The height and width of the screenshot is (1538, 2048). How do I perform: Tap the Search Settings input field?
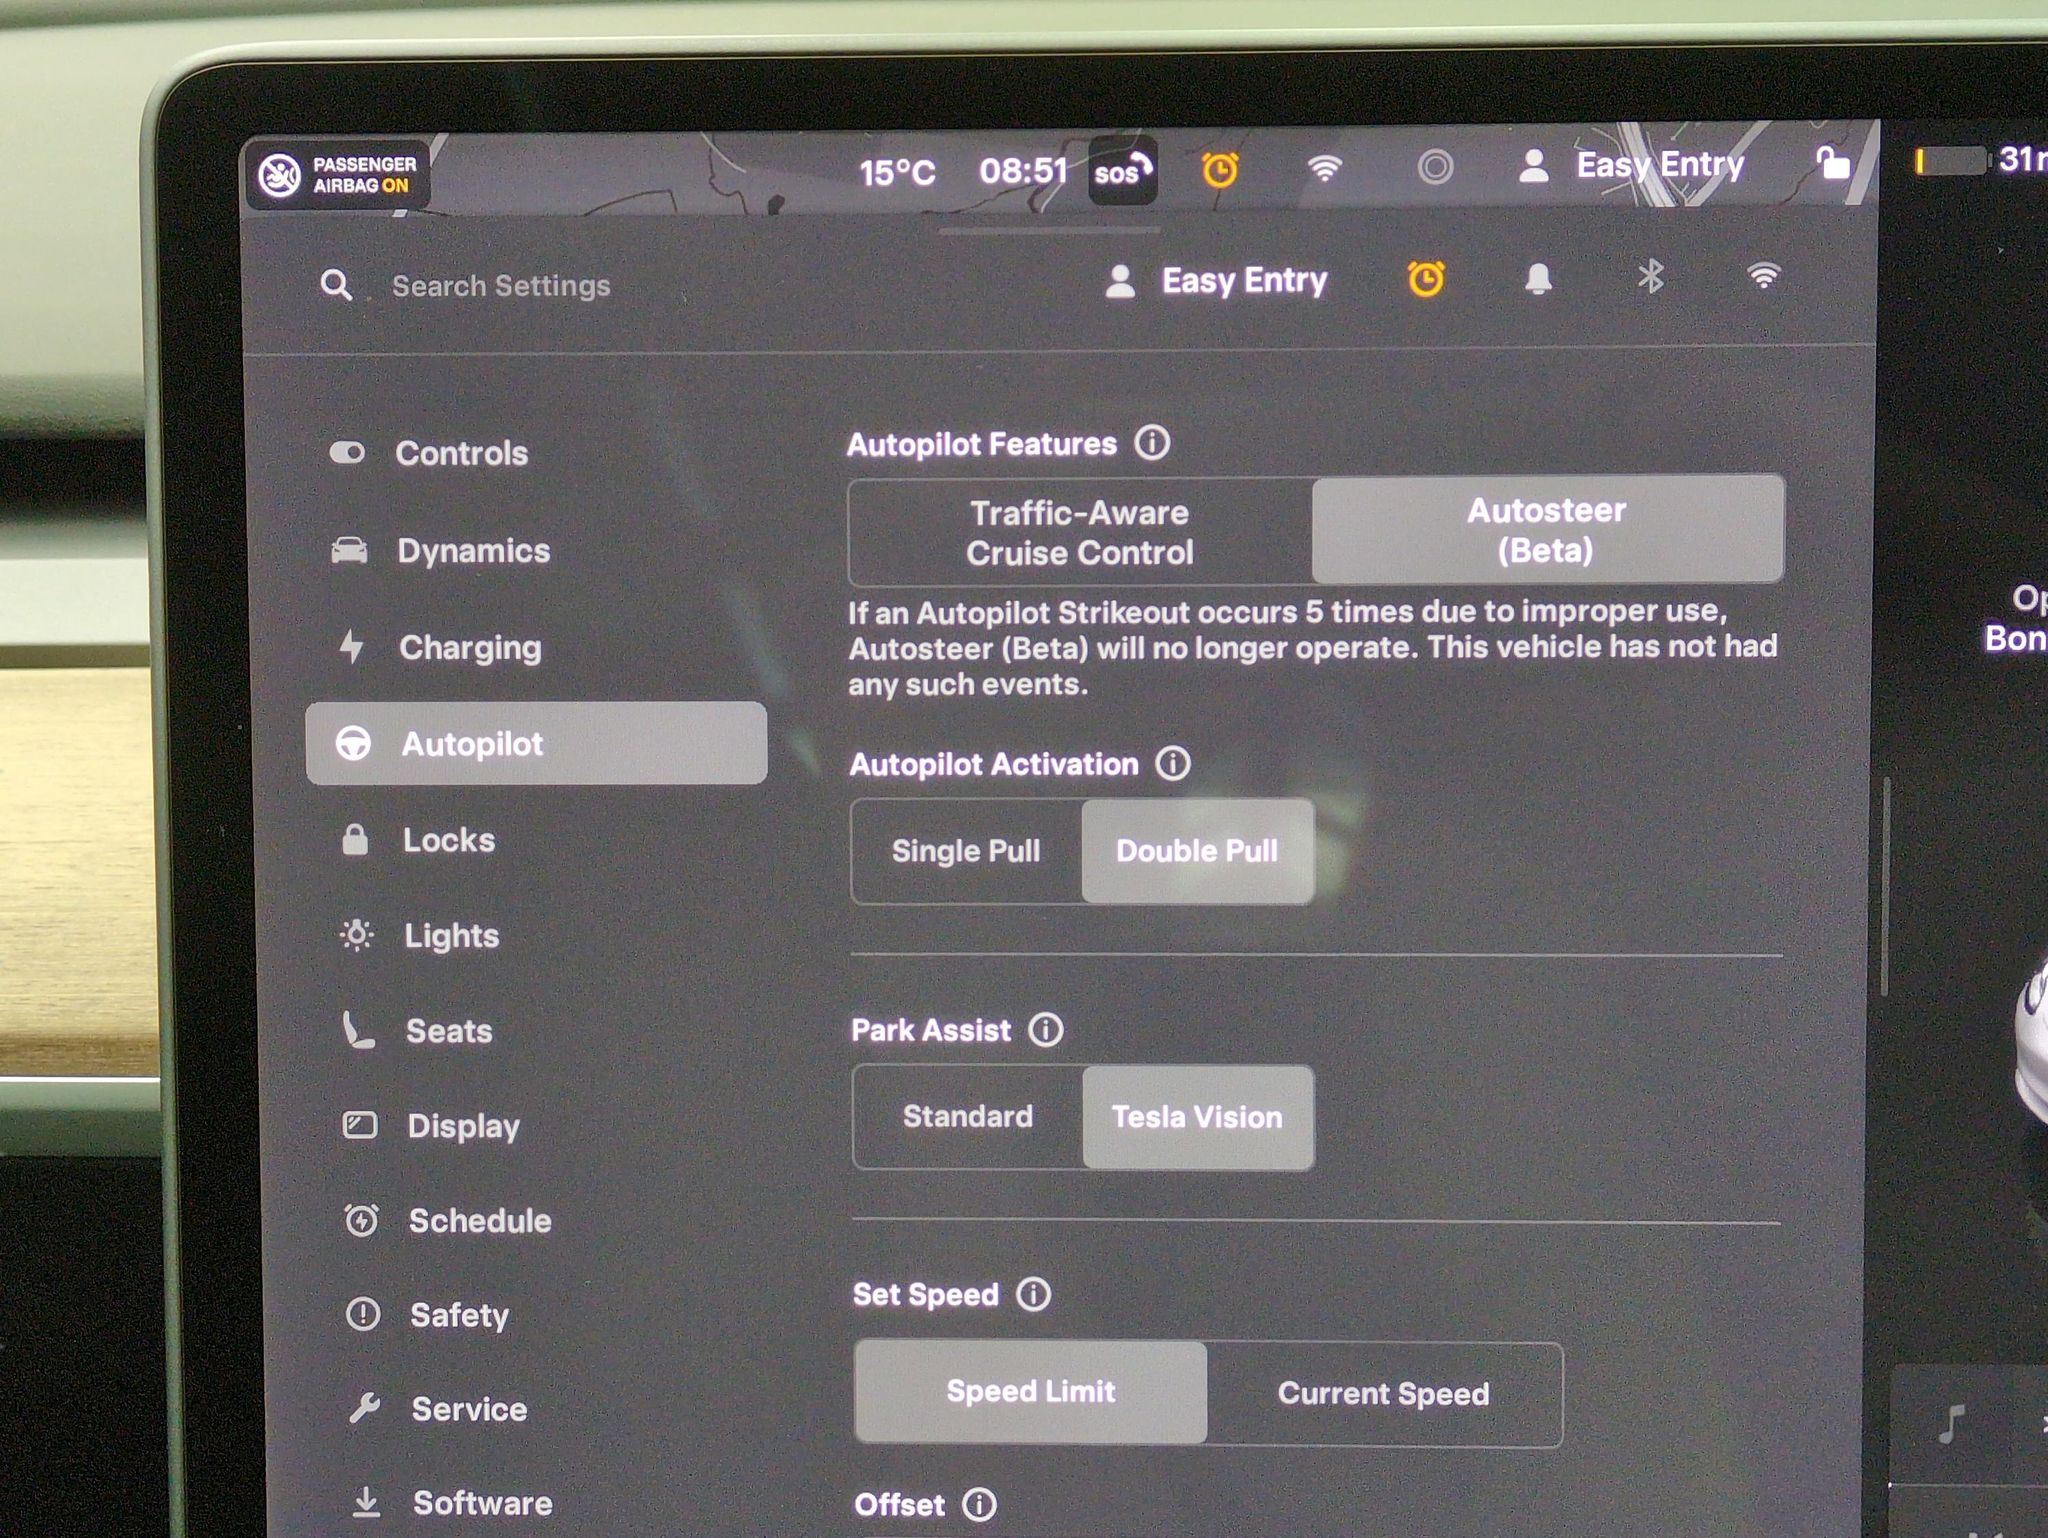click(501, 286)
